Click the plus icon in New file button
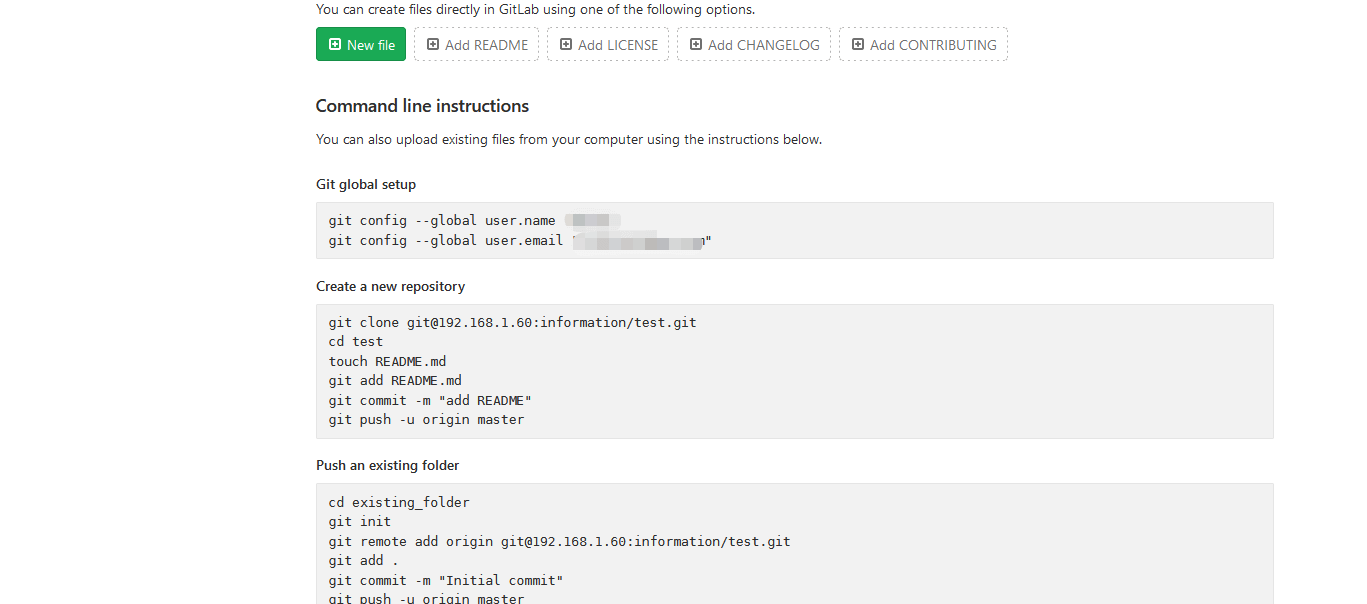 335,45
